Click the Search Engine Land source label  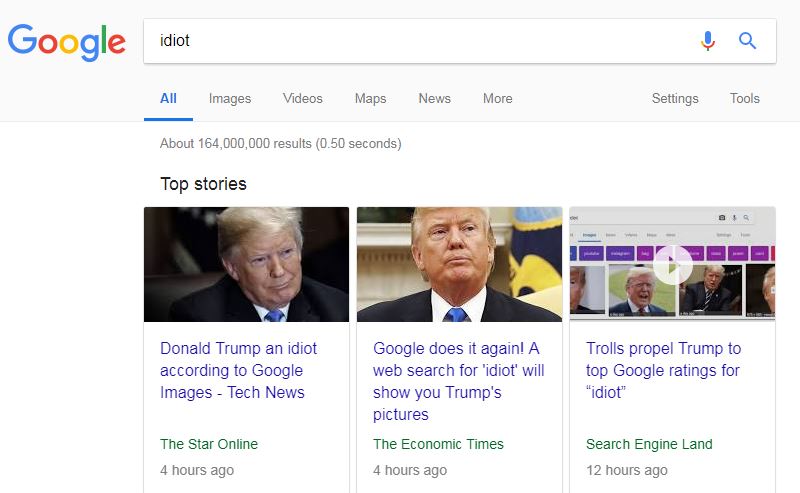[649, 444]
